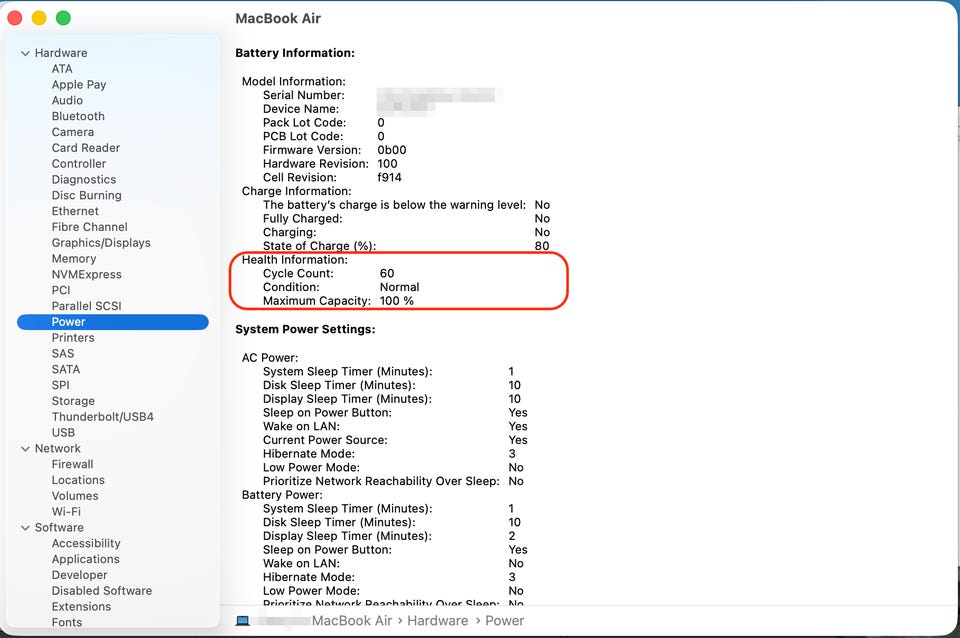Viewport: 960px width, 638px height.
Task: Select the highlighted Power entry
Action: pyautogui.click(x=113, y=322)
